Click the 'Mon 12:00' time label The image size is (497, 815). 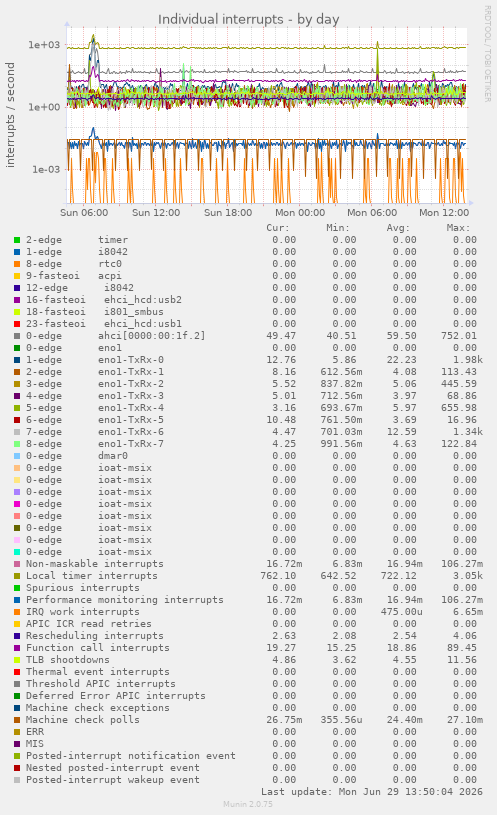[444, 213]
